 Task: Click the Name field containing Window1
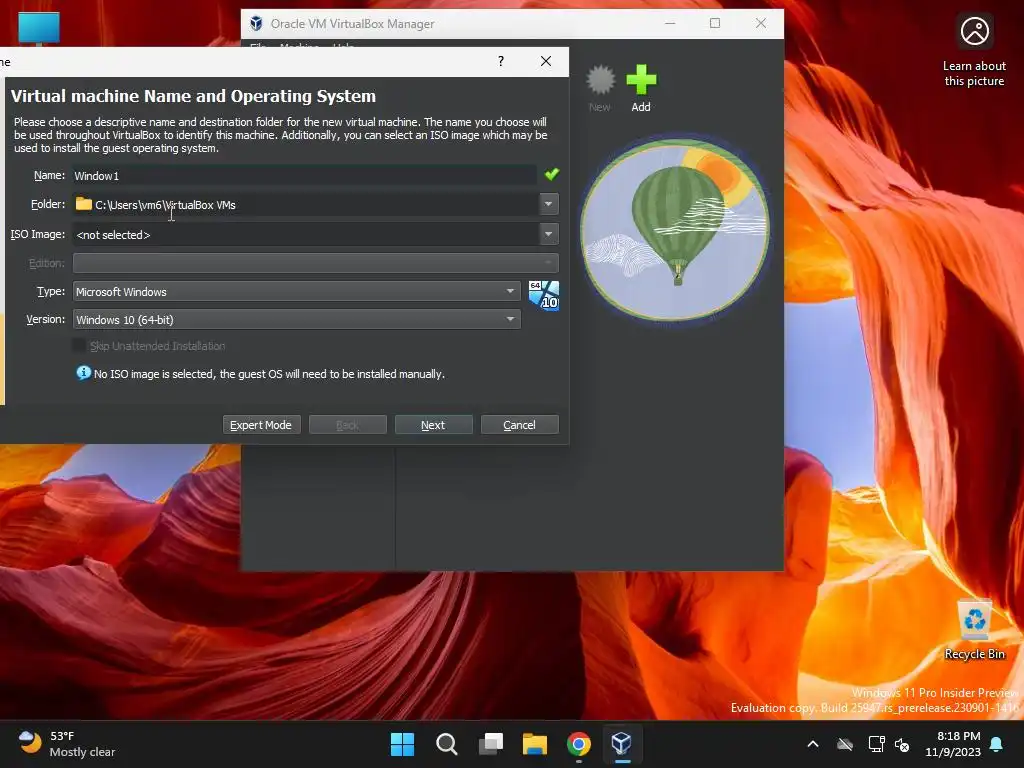click(304, 175)
